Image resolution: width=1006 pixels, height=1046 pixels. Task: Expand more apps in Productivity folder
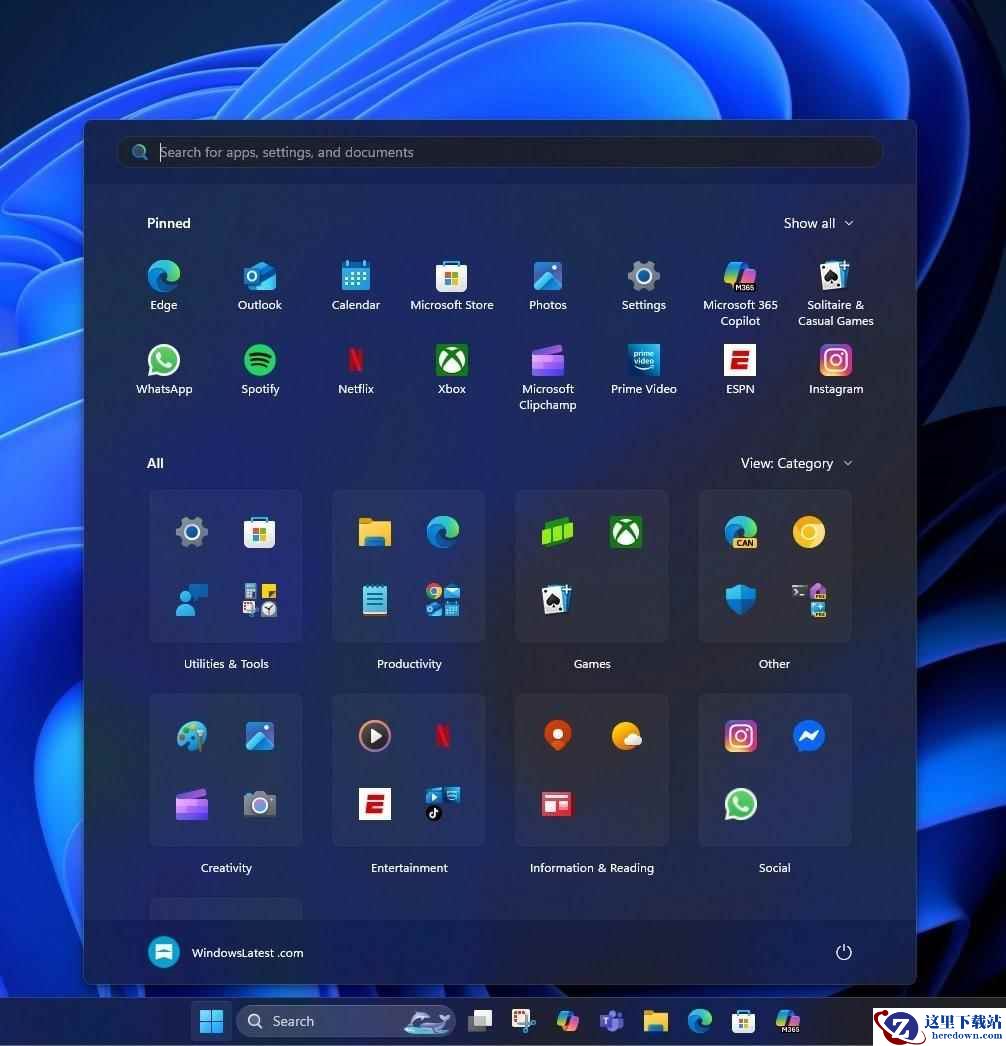click(442, 600)
